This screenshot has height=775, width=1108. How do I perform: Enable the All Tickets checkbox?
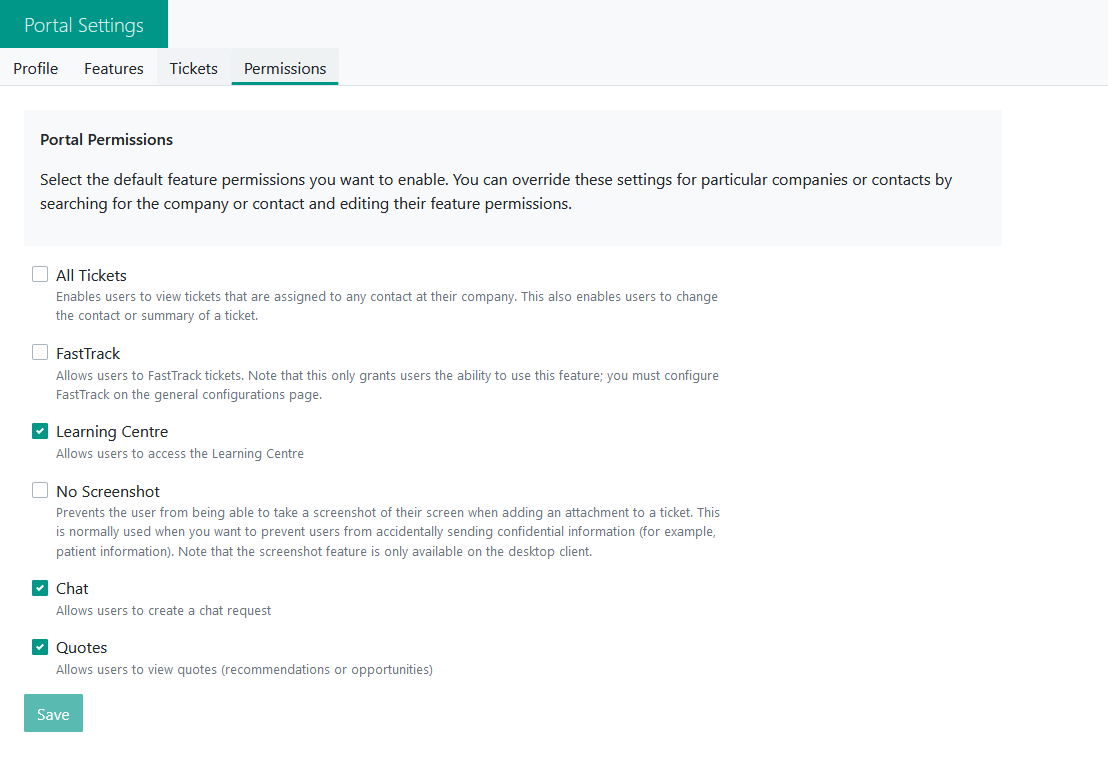(40, 274)
